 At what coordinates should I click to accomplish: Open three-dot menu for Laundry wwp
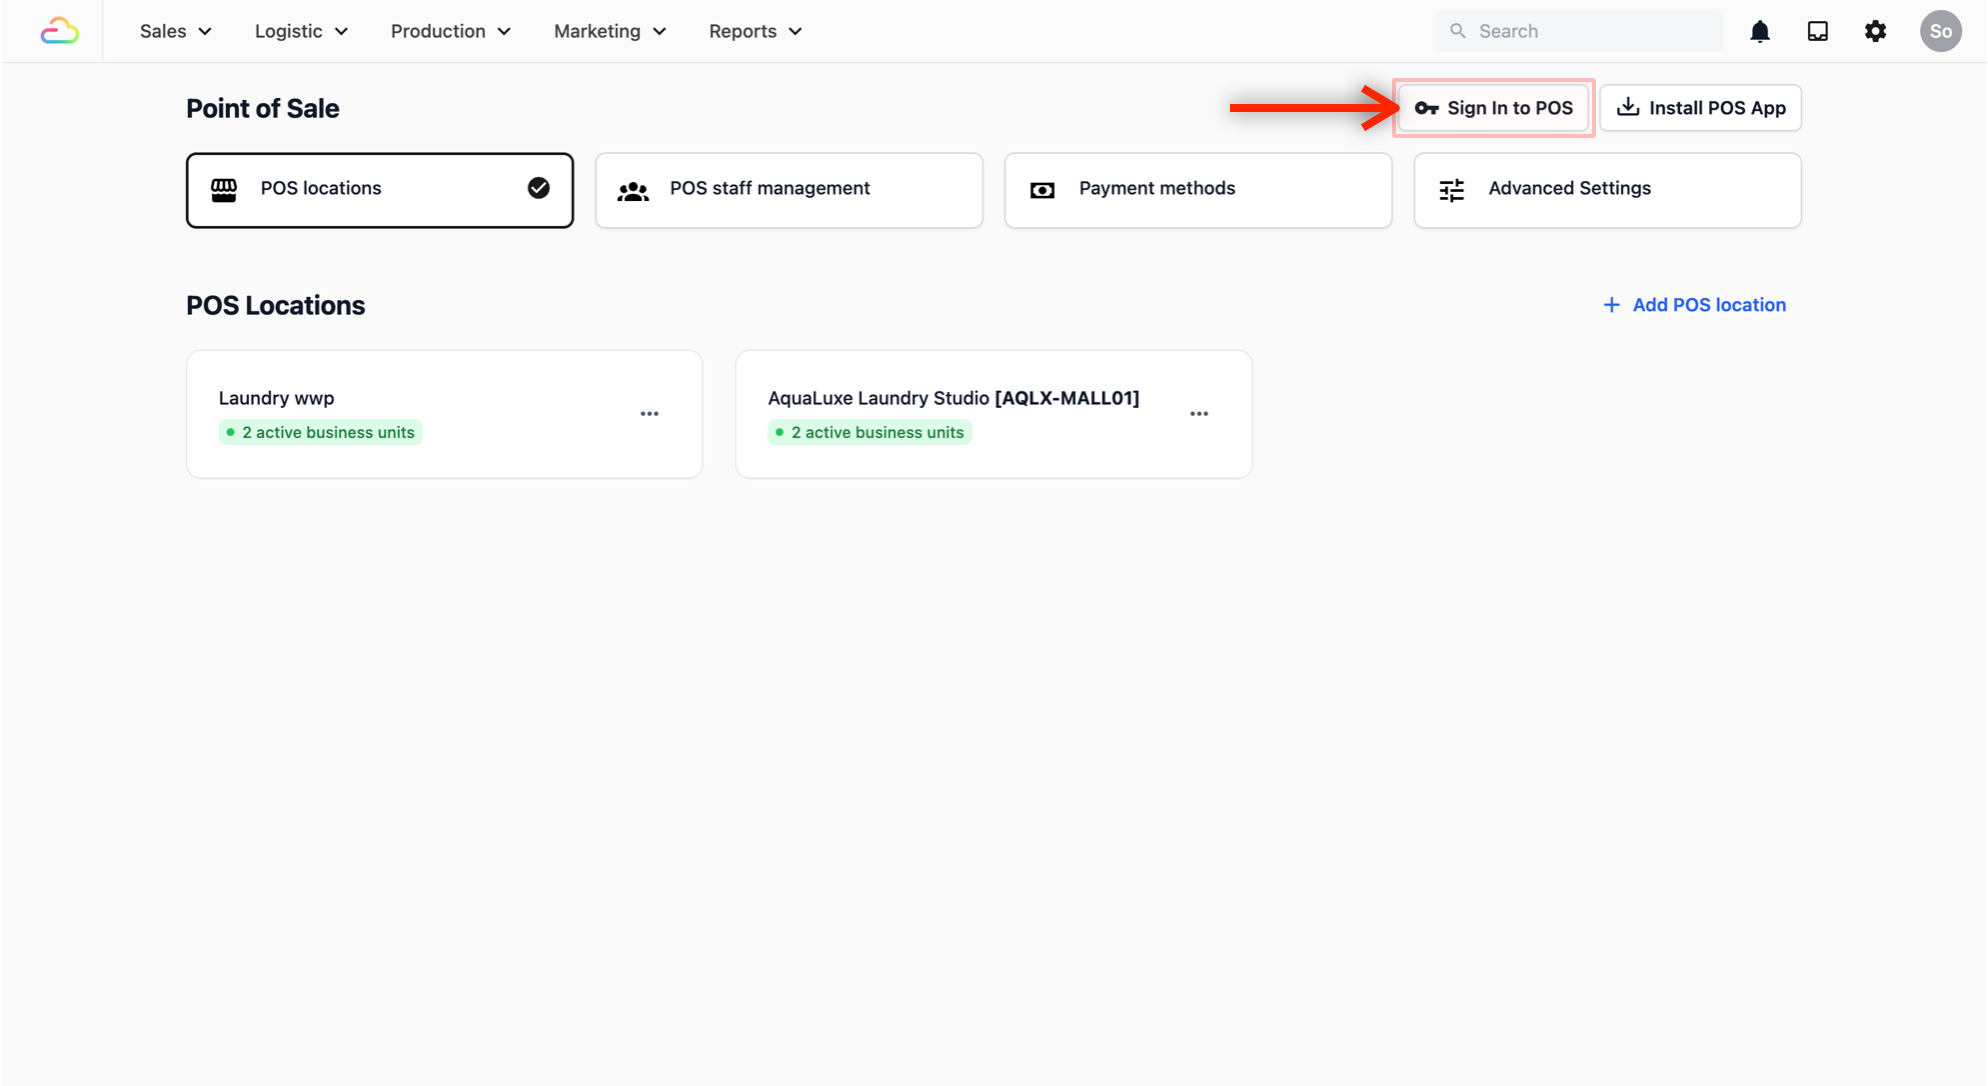[x=649, y=414]
